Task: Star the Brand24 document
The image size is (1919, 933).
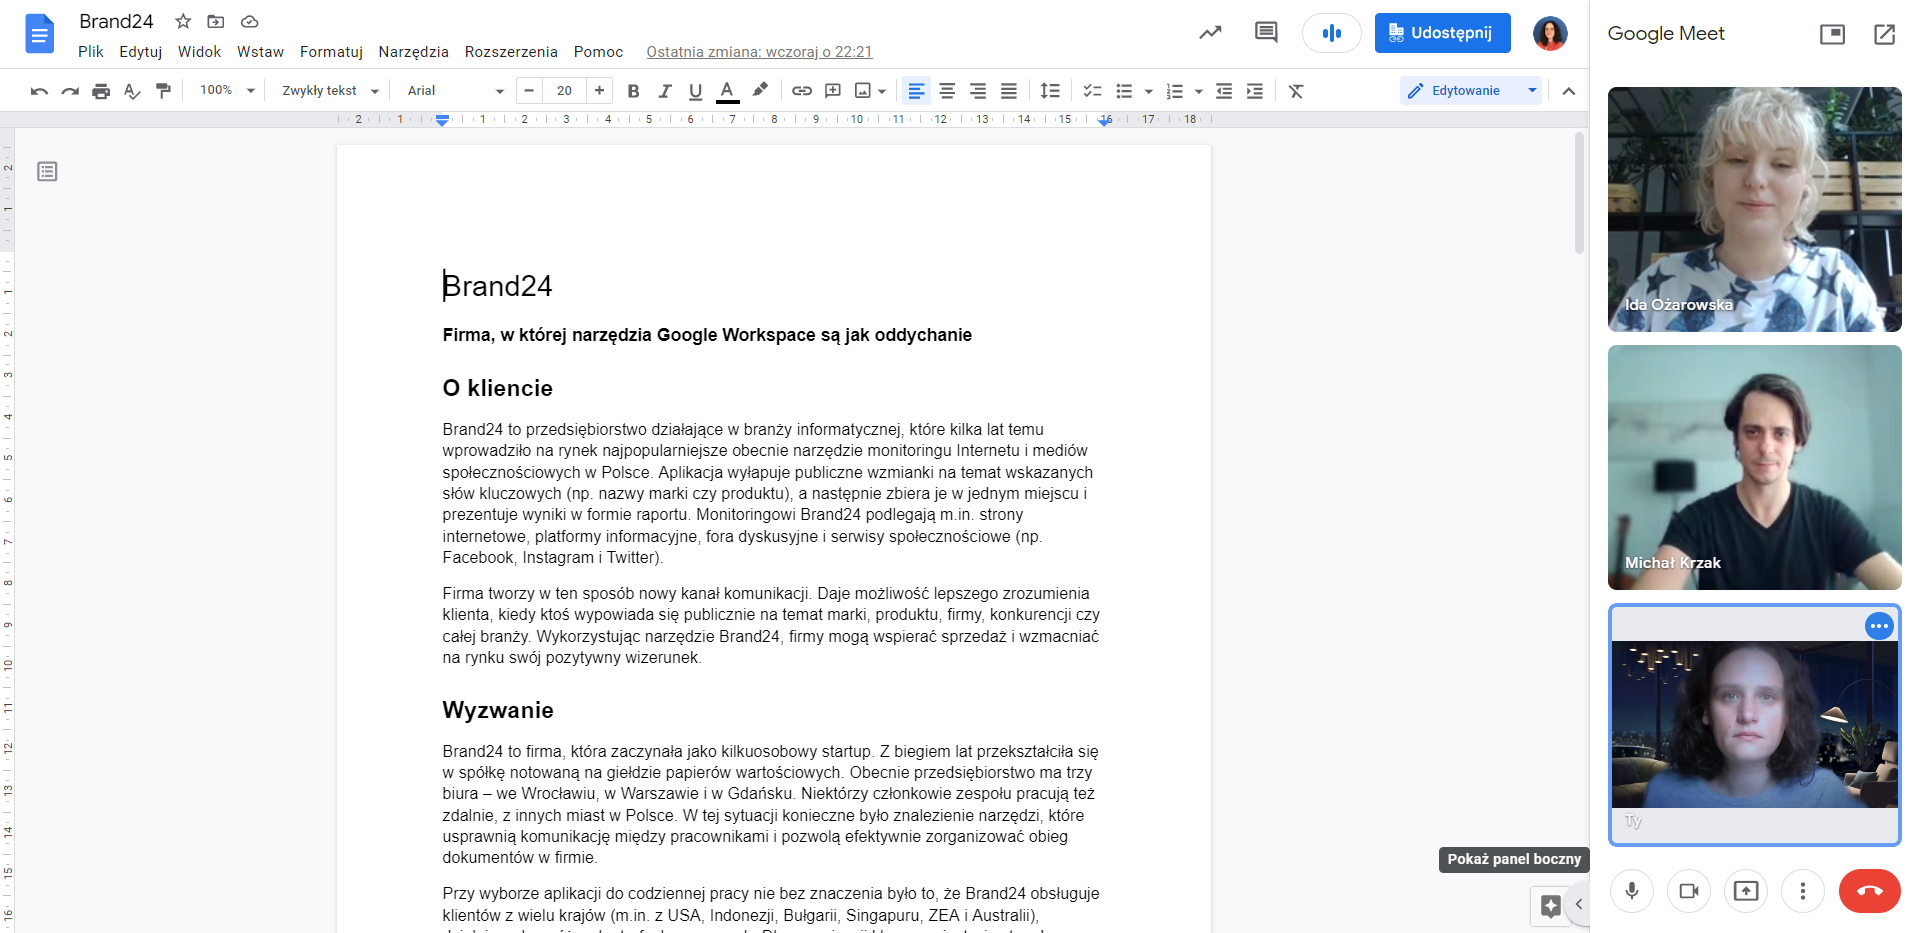Action: (x=183, y=21)
